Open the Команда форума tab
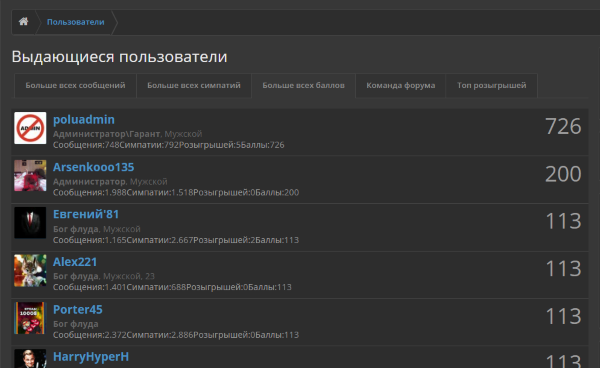The image size is (600, 368). tap(401, 85)
